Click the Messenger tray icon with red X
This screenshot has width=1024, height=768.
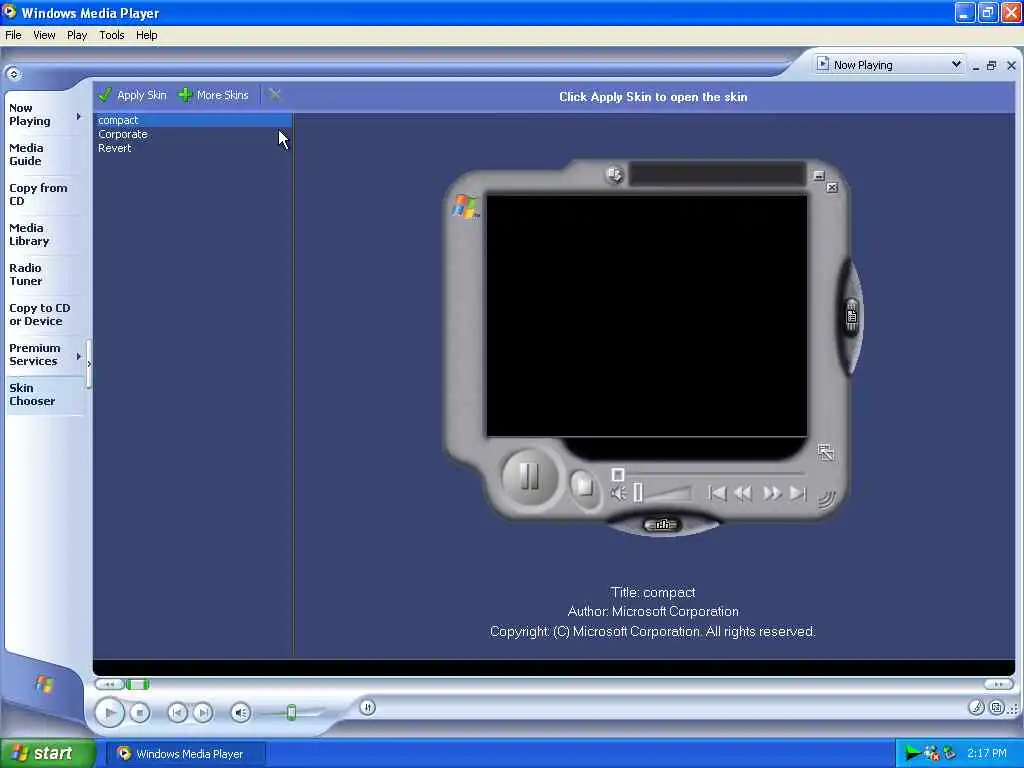click(931, 754)
